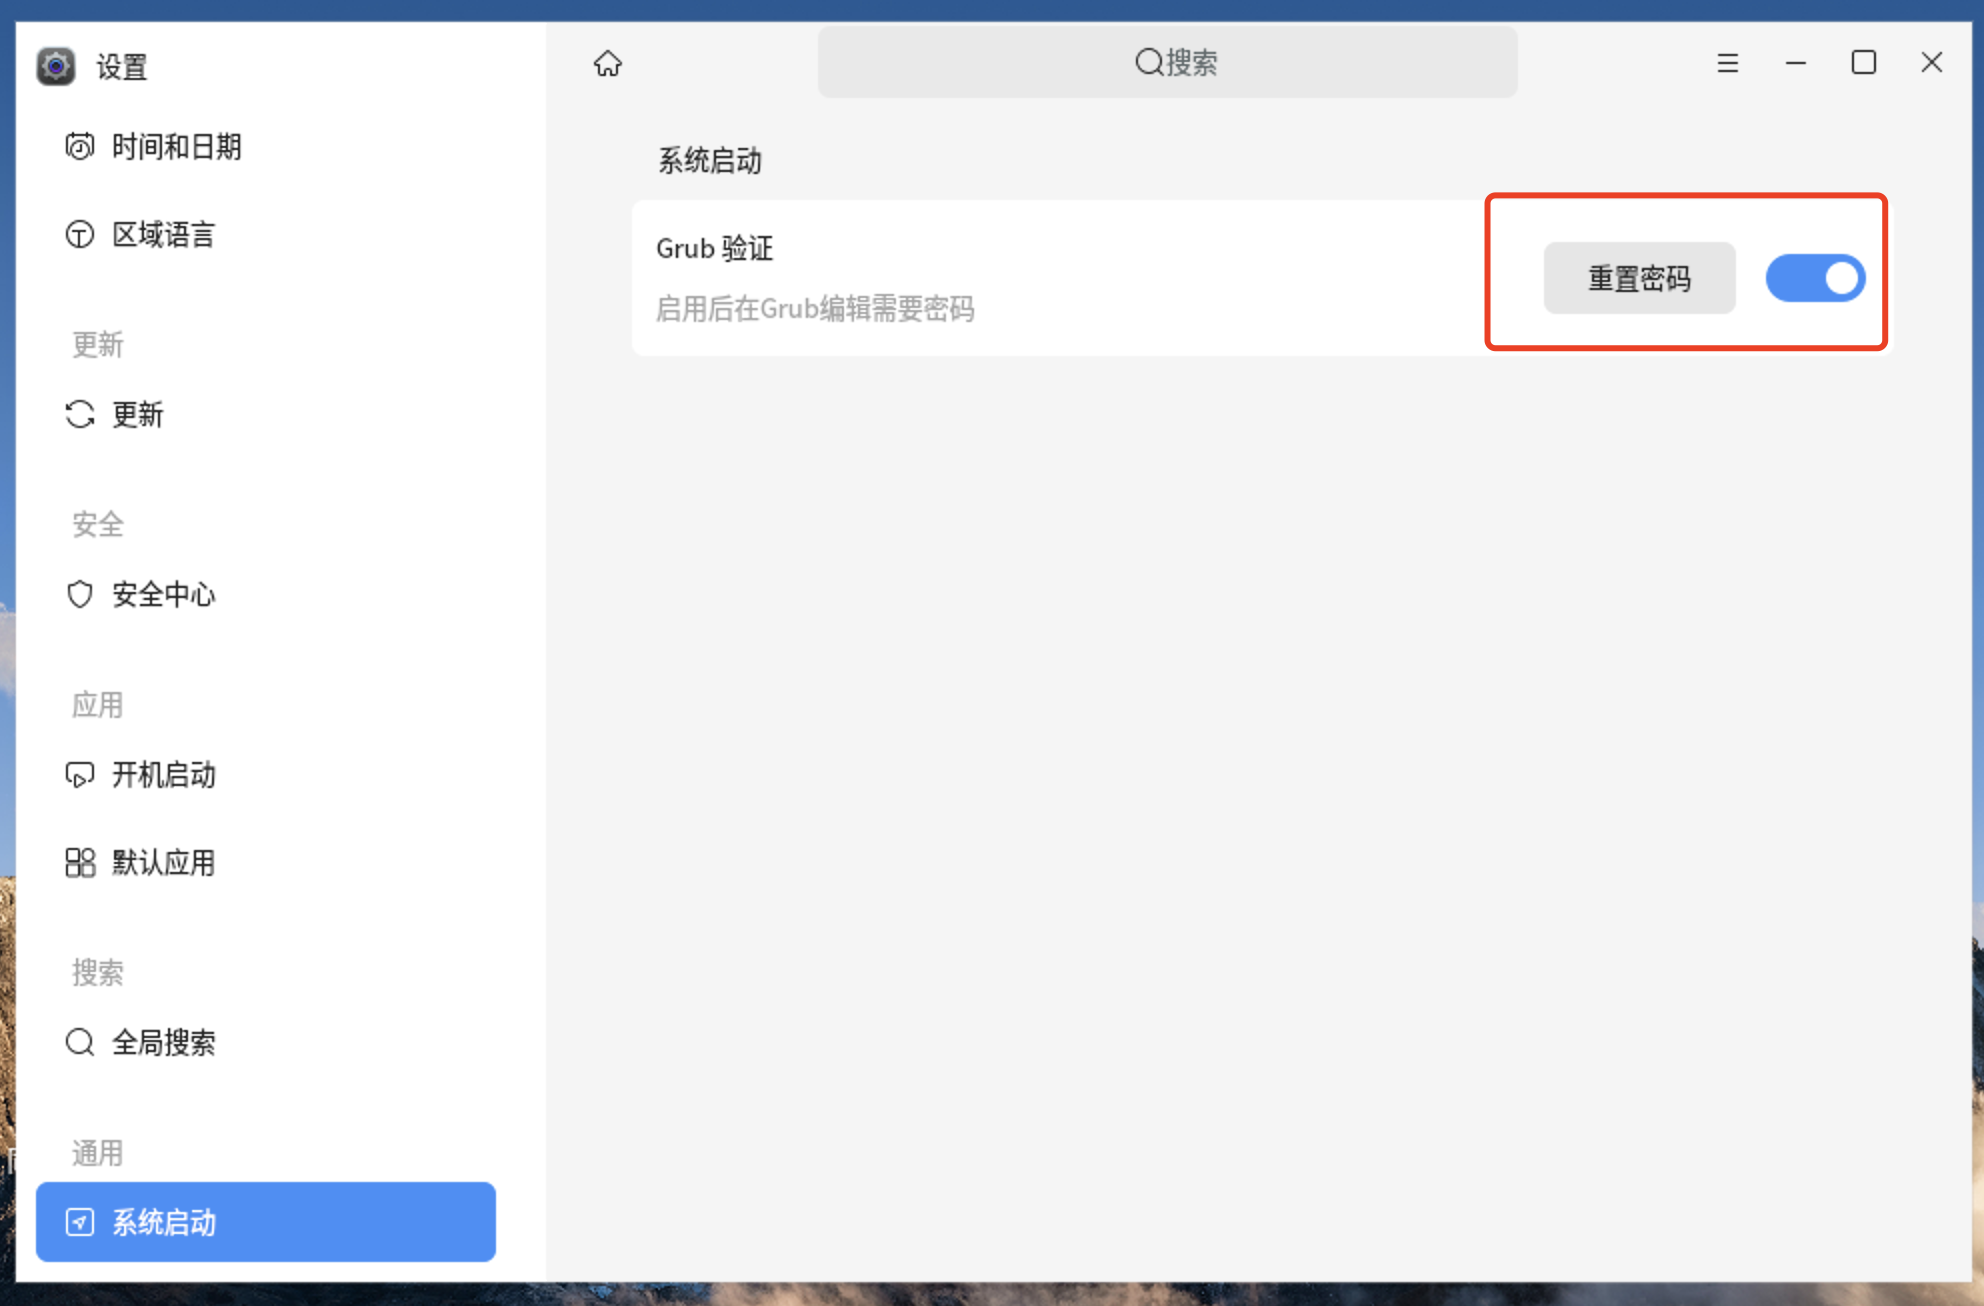Screen dimensions: 1984x1306
Task: Go to 安全中心 settings page
Action: pos(163,594)
